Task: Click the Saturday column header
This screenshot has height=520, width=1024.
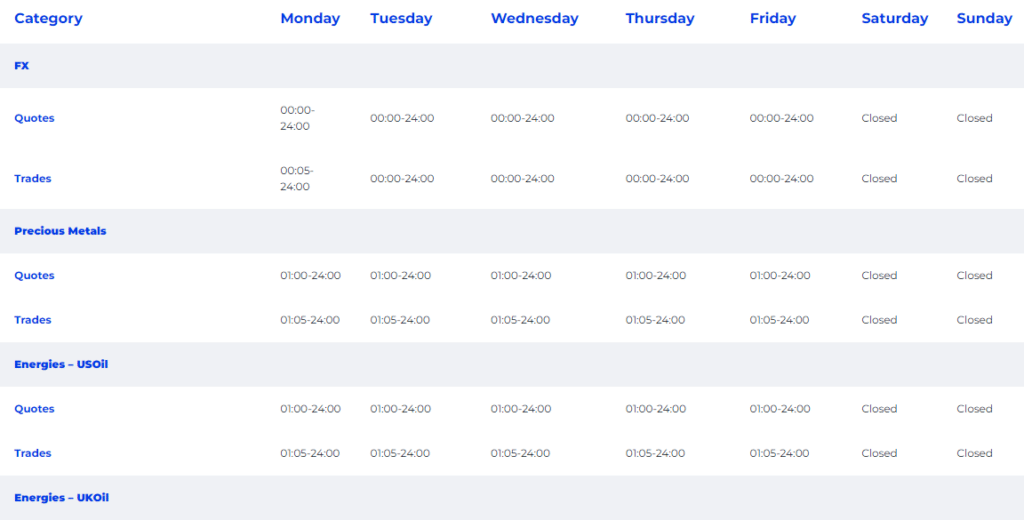Action: click(x=895, y=18)
